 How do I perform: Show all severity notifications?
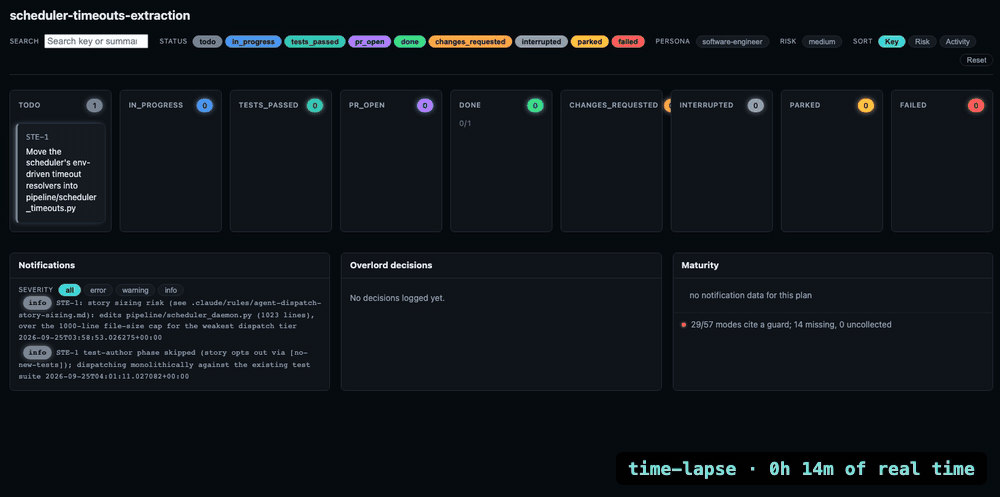(x=70, y=290)
